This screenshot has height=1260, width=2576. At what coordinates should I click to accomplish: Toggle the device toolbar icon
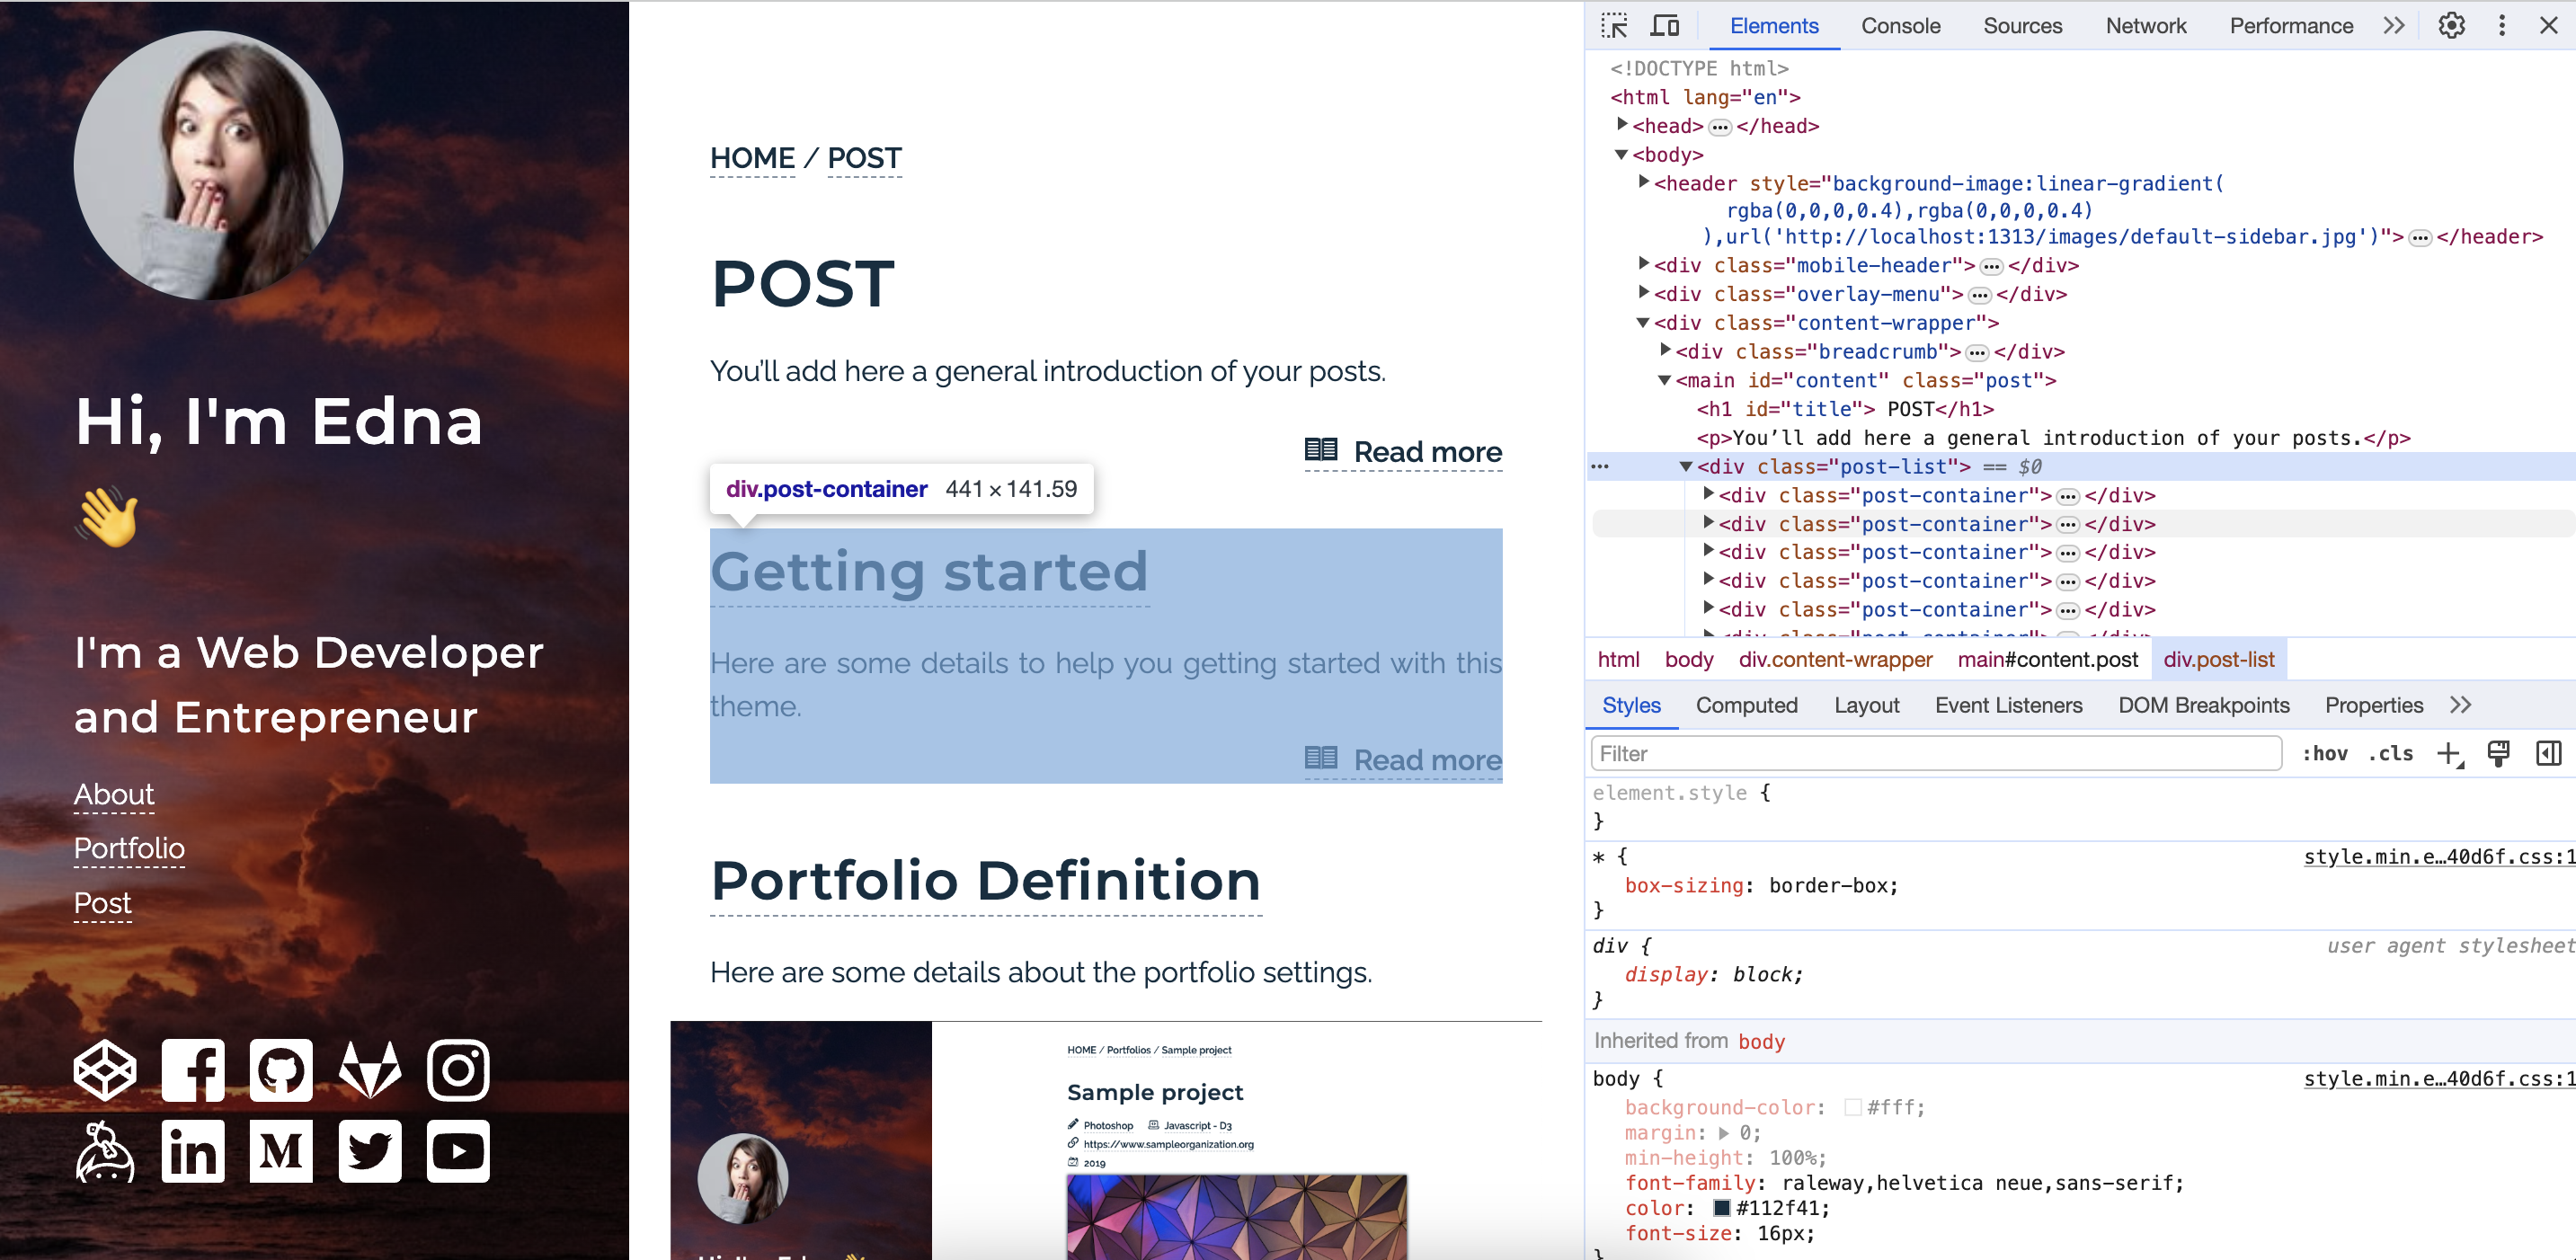coord(1664,26)
